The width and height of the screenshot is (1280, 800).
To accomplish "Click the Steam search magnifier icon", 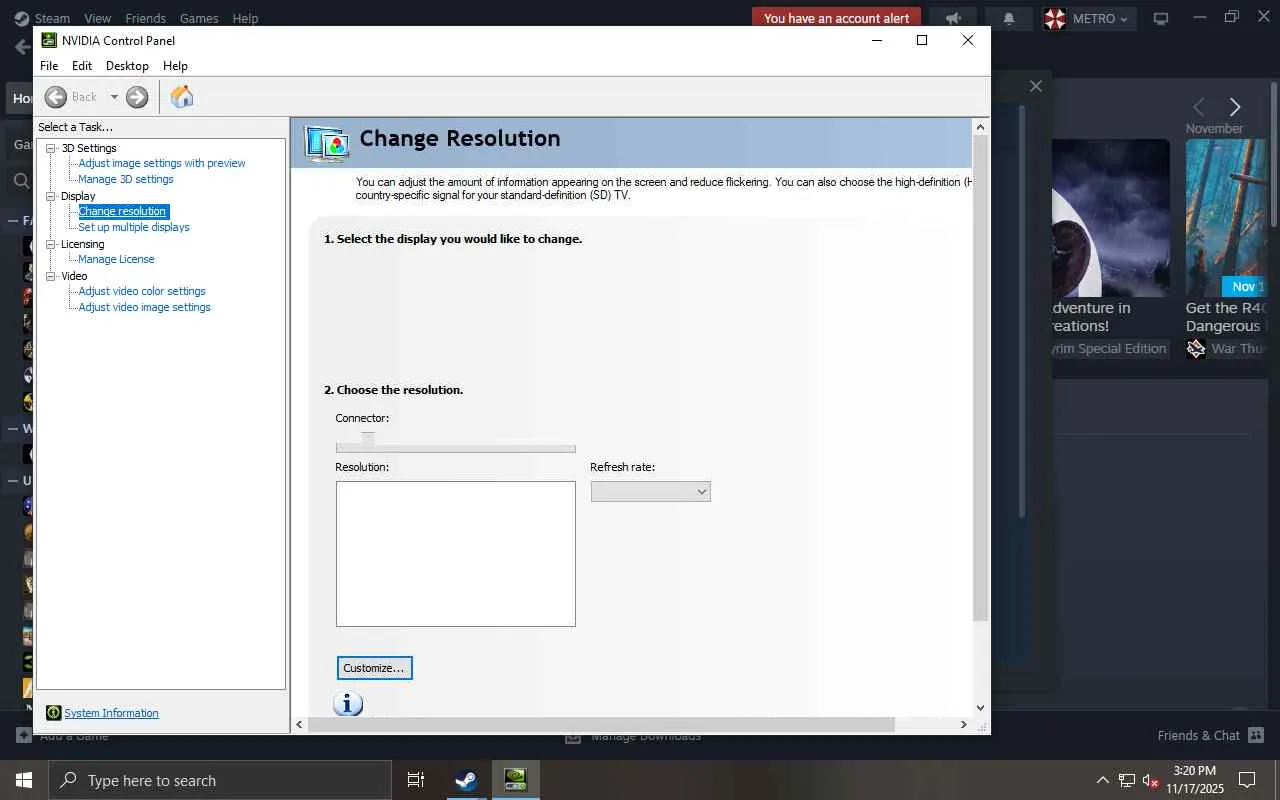I will point(21,181).
